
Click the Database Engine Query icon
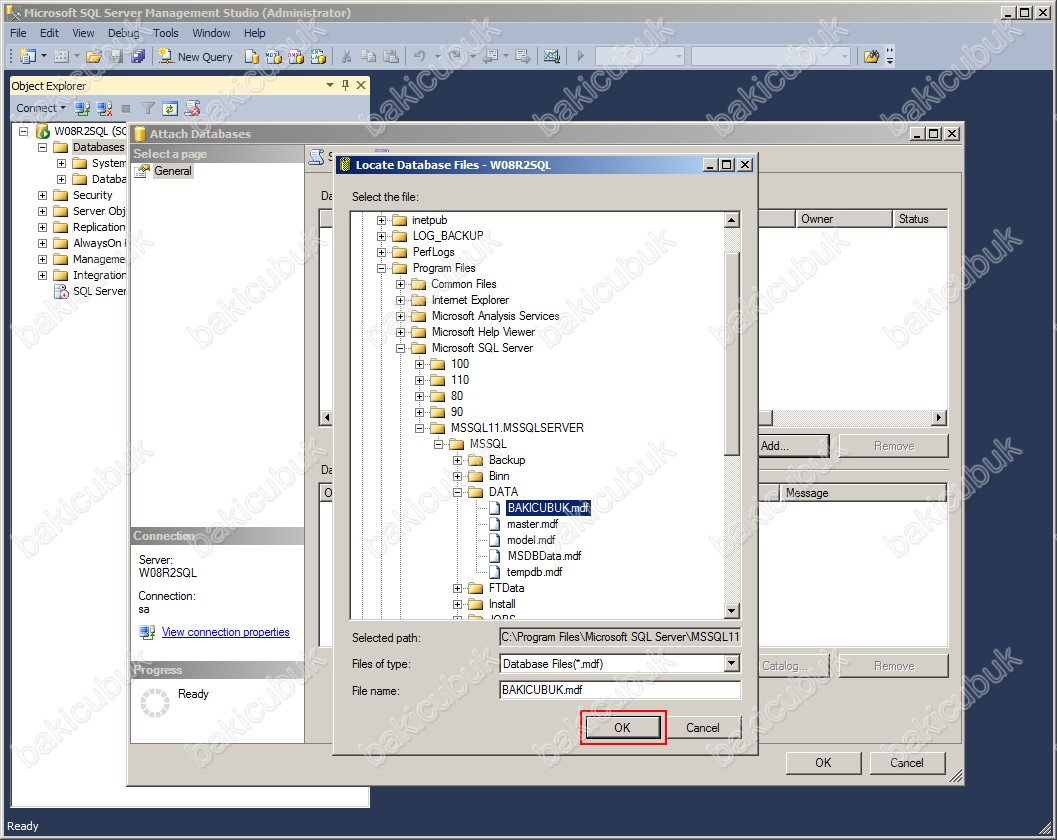click(x=252, y=57)
